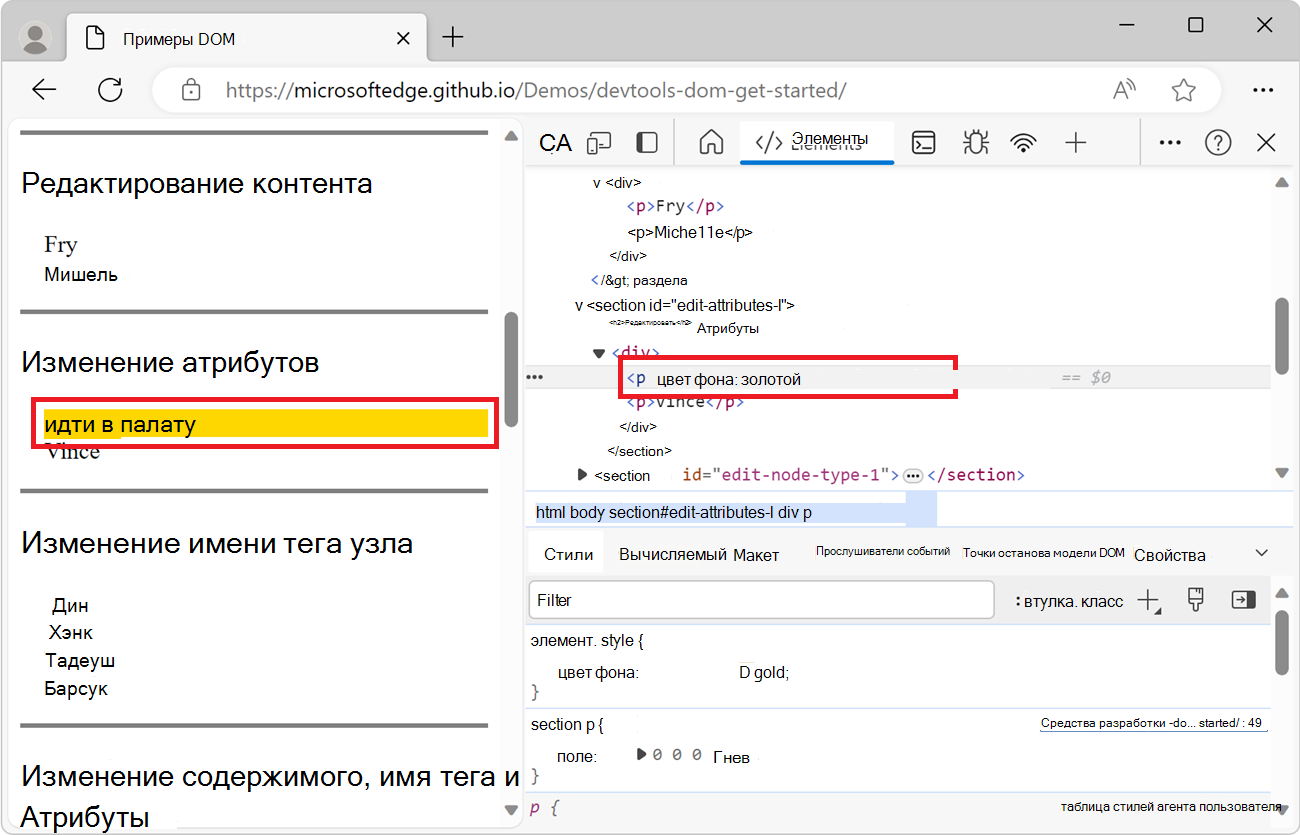Collapse the highlighted div element node

[598, 352]
